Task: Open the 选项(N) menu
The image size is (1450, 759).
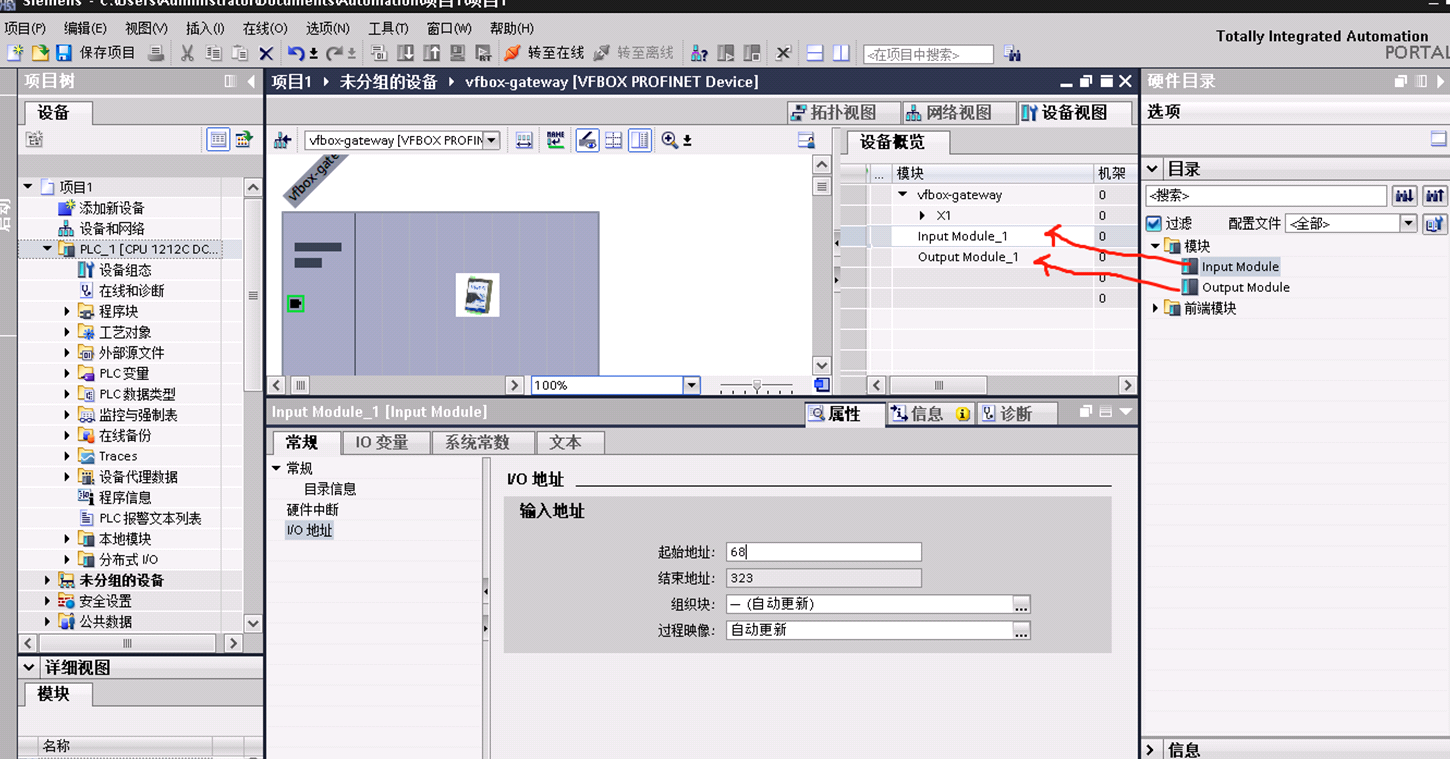Action: pos(328,28)
